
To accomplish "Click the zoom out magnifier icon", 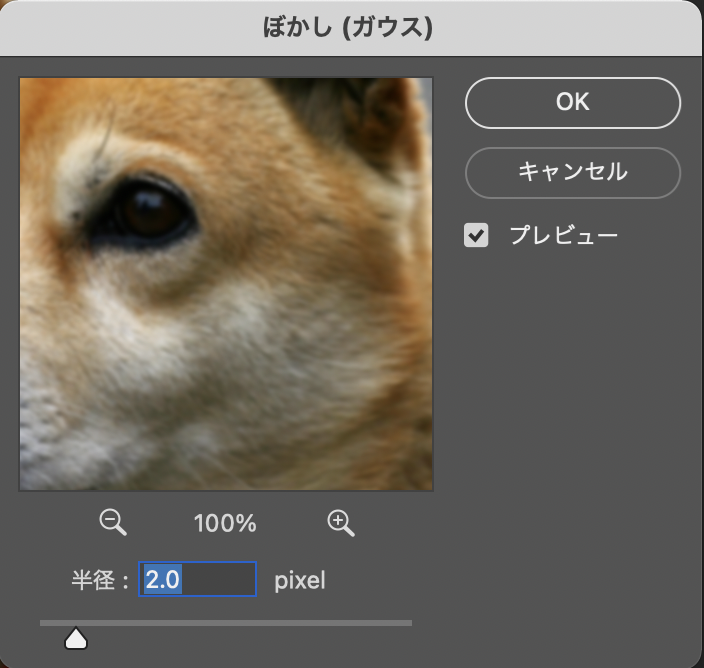I will click(x=113, y=521).
